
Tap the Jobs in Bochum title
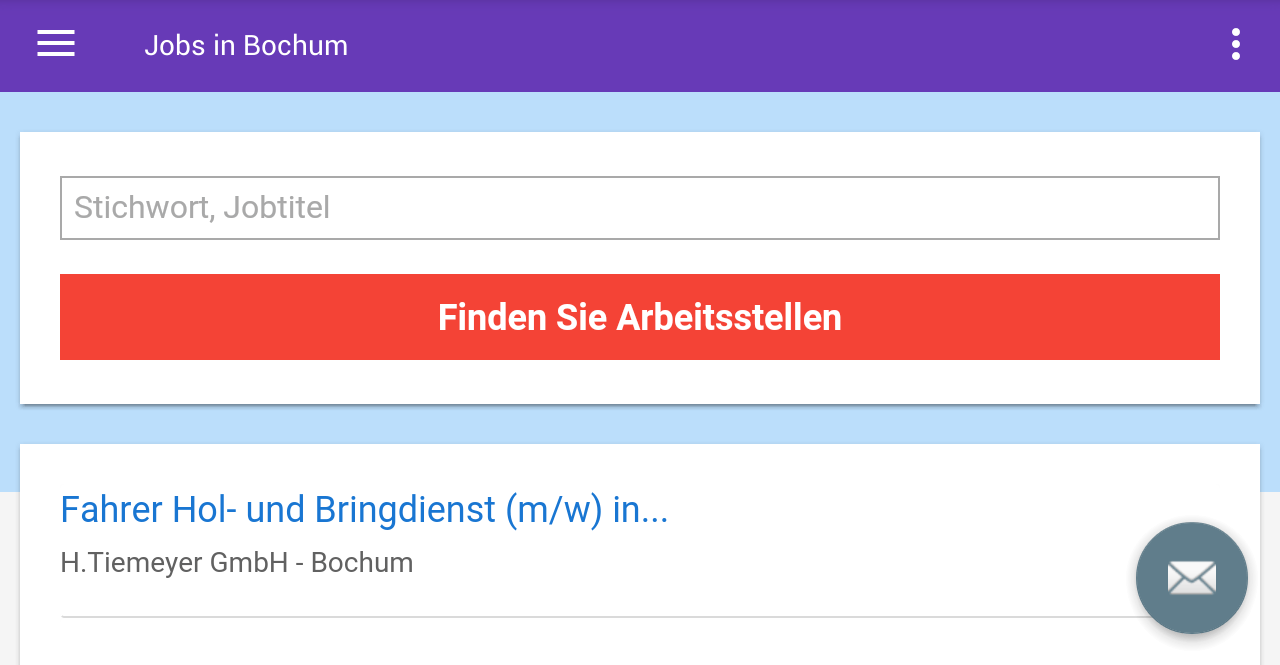pyautogui.click(x=246, y=45)
